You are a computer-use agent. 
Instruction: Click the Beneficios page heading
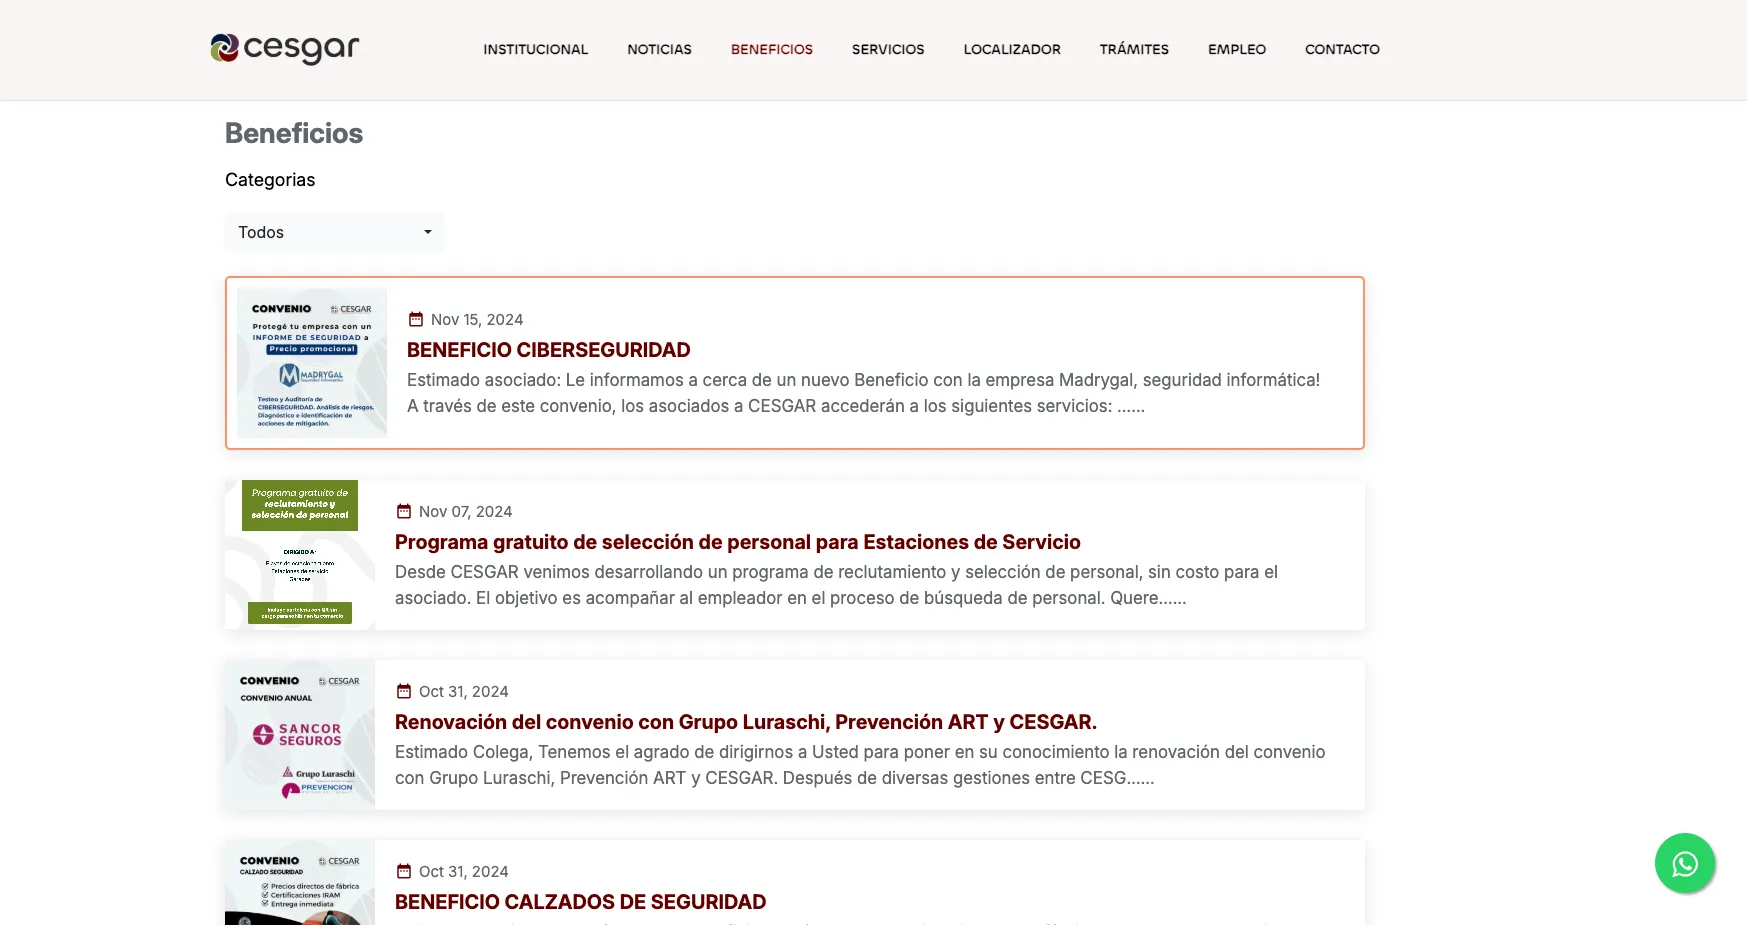pos(294,133)
